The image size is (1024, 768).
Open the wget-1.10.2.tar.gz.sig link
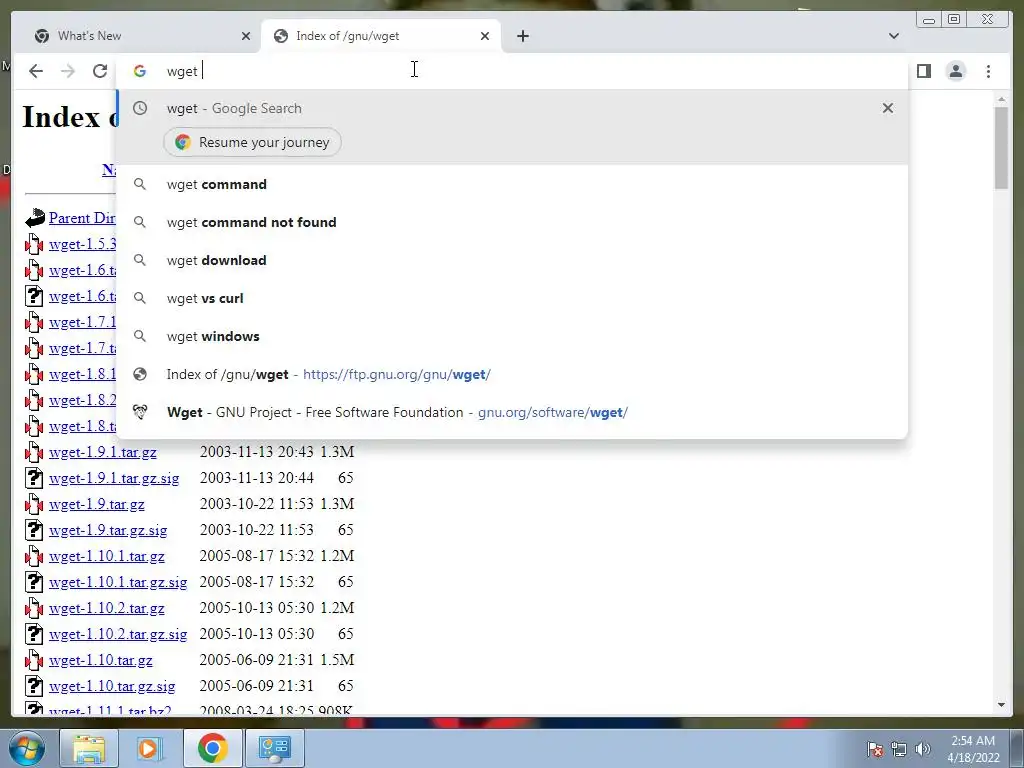[x=118, y=634]
